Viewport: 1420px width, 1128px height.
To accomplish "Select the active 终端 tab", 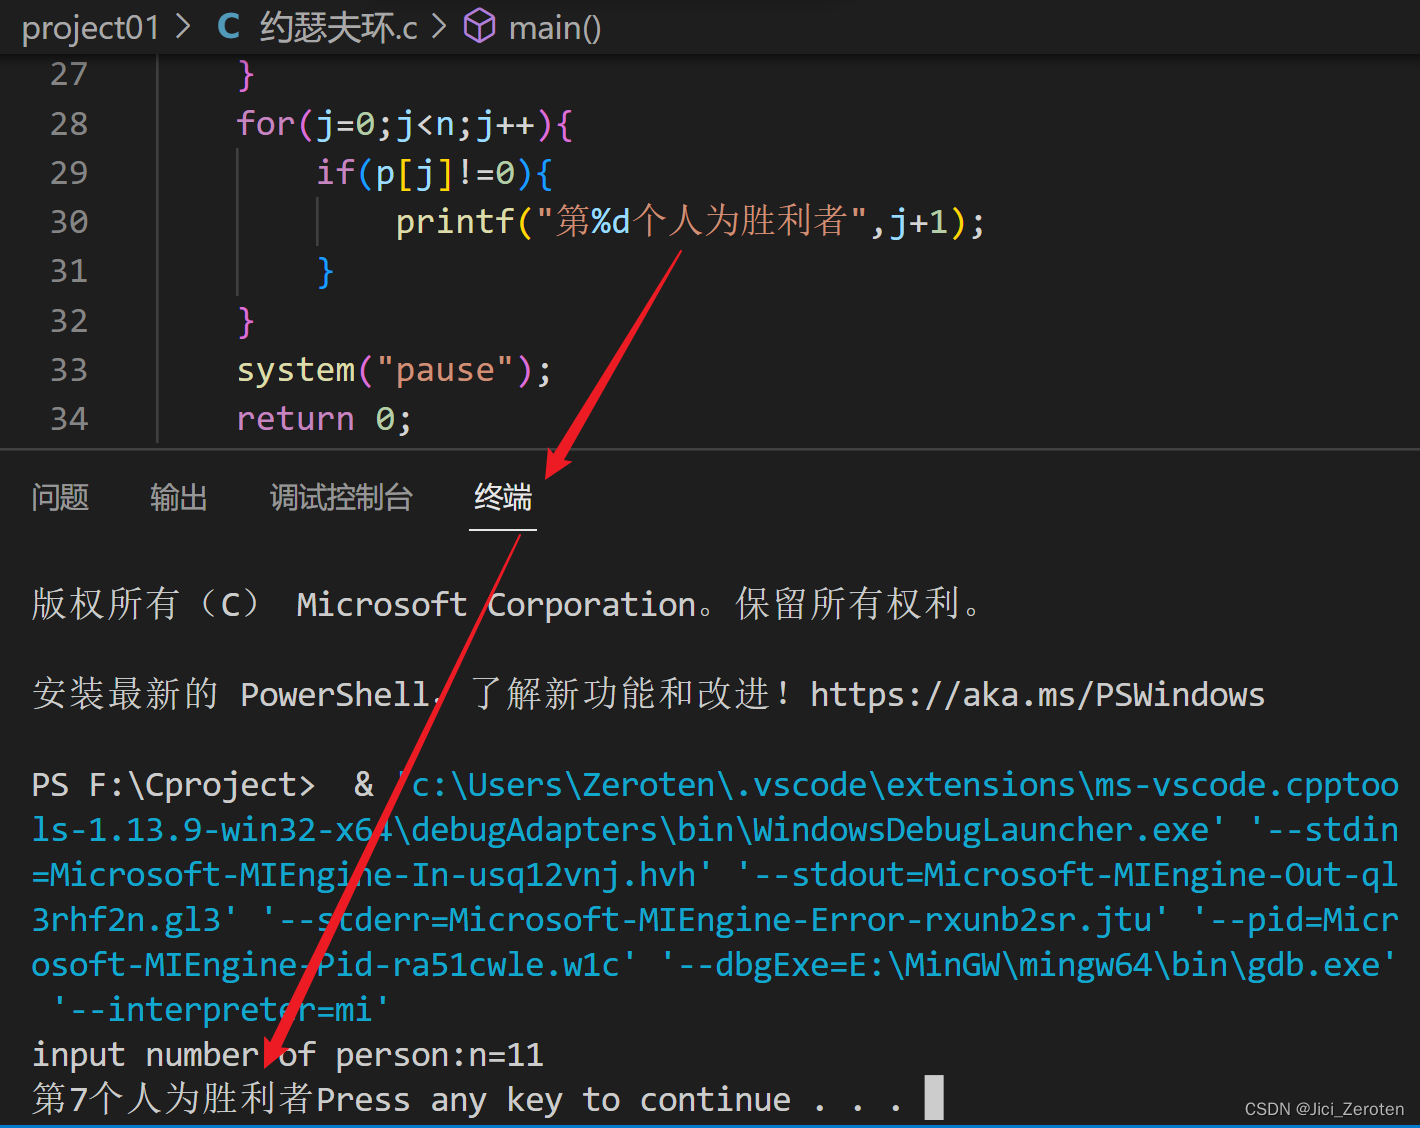I will pyautogui.click(x=503, y=498).
